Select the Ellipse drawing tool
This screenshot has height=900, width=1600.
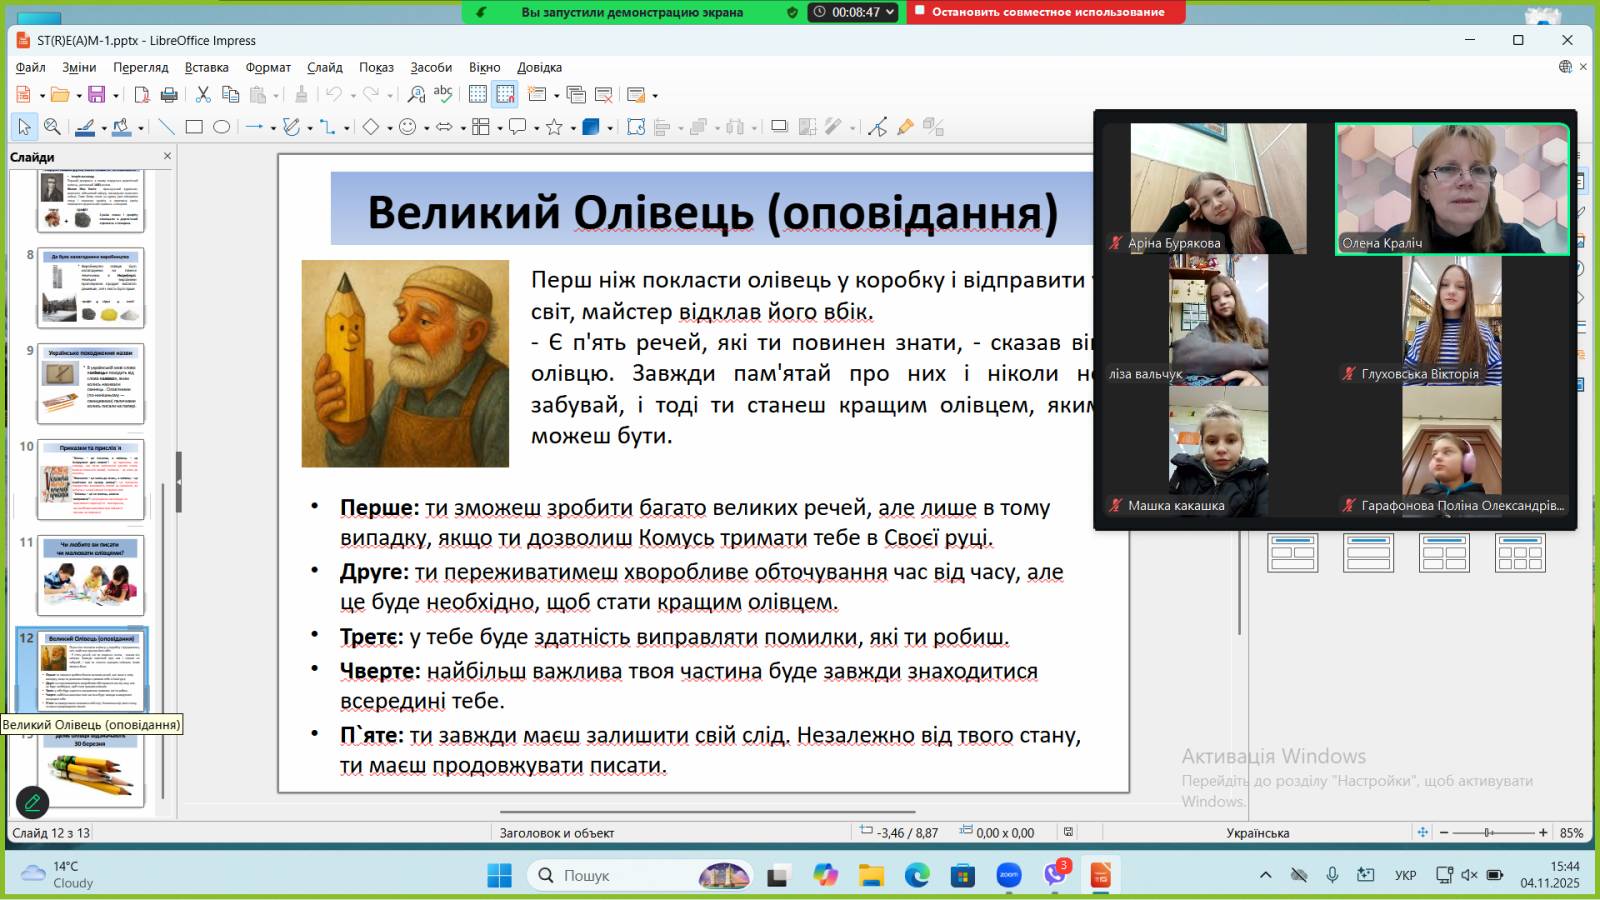[x=221, y=127]
